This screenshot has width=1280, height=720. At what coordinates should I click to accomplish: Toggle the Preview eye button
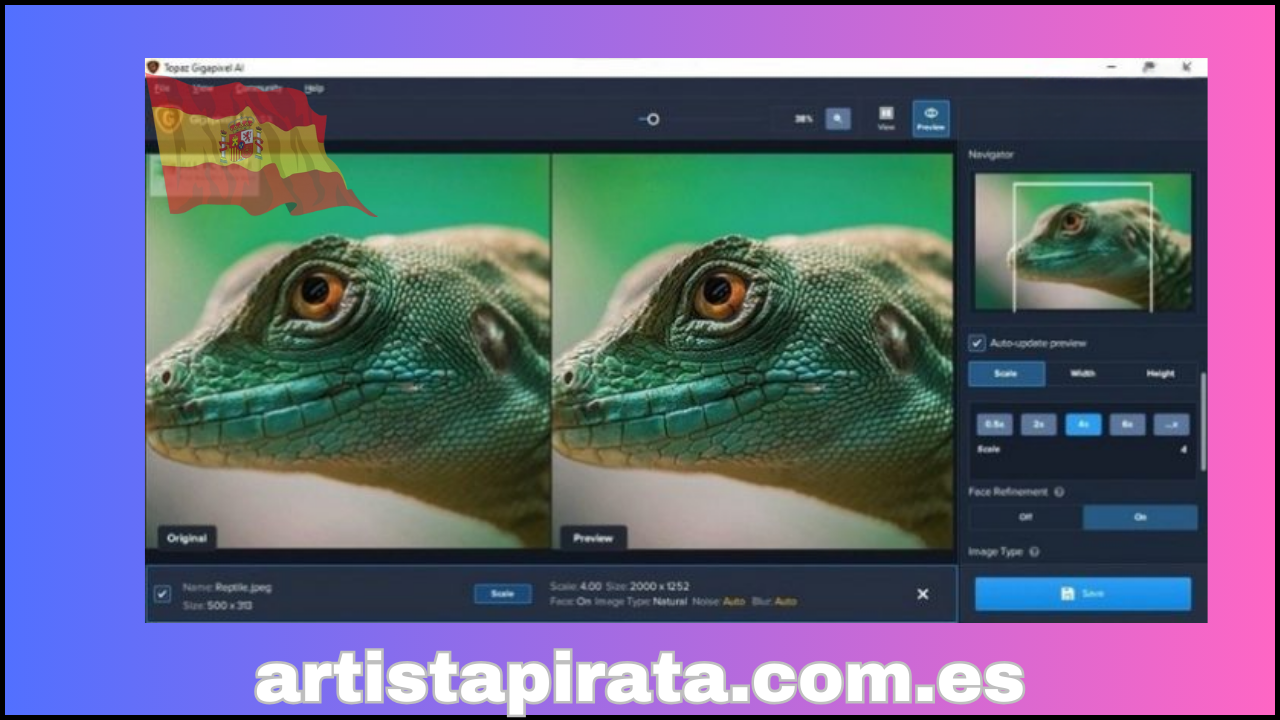[931, 118]
